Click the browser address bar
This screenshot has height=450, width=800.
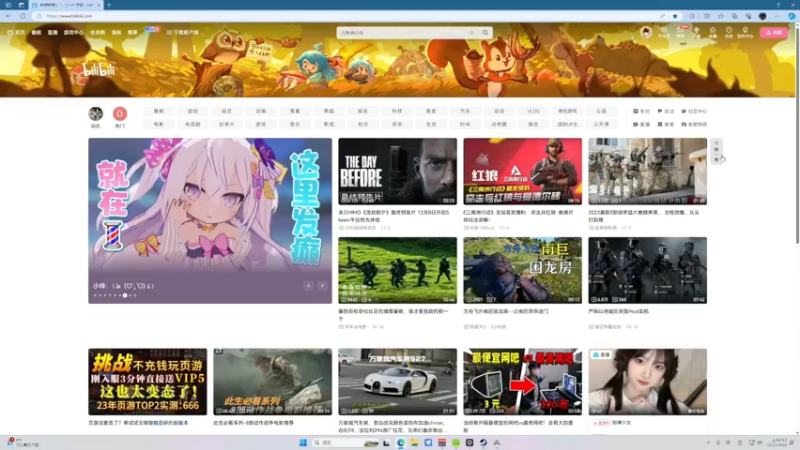[x=347, y=16]
